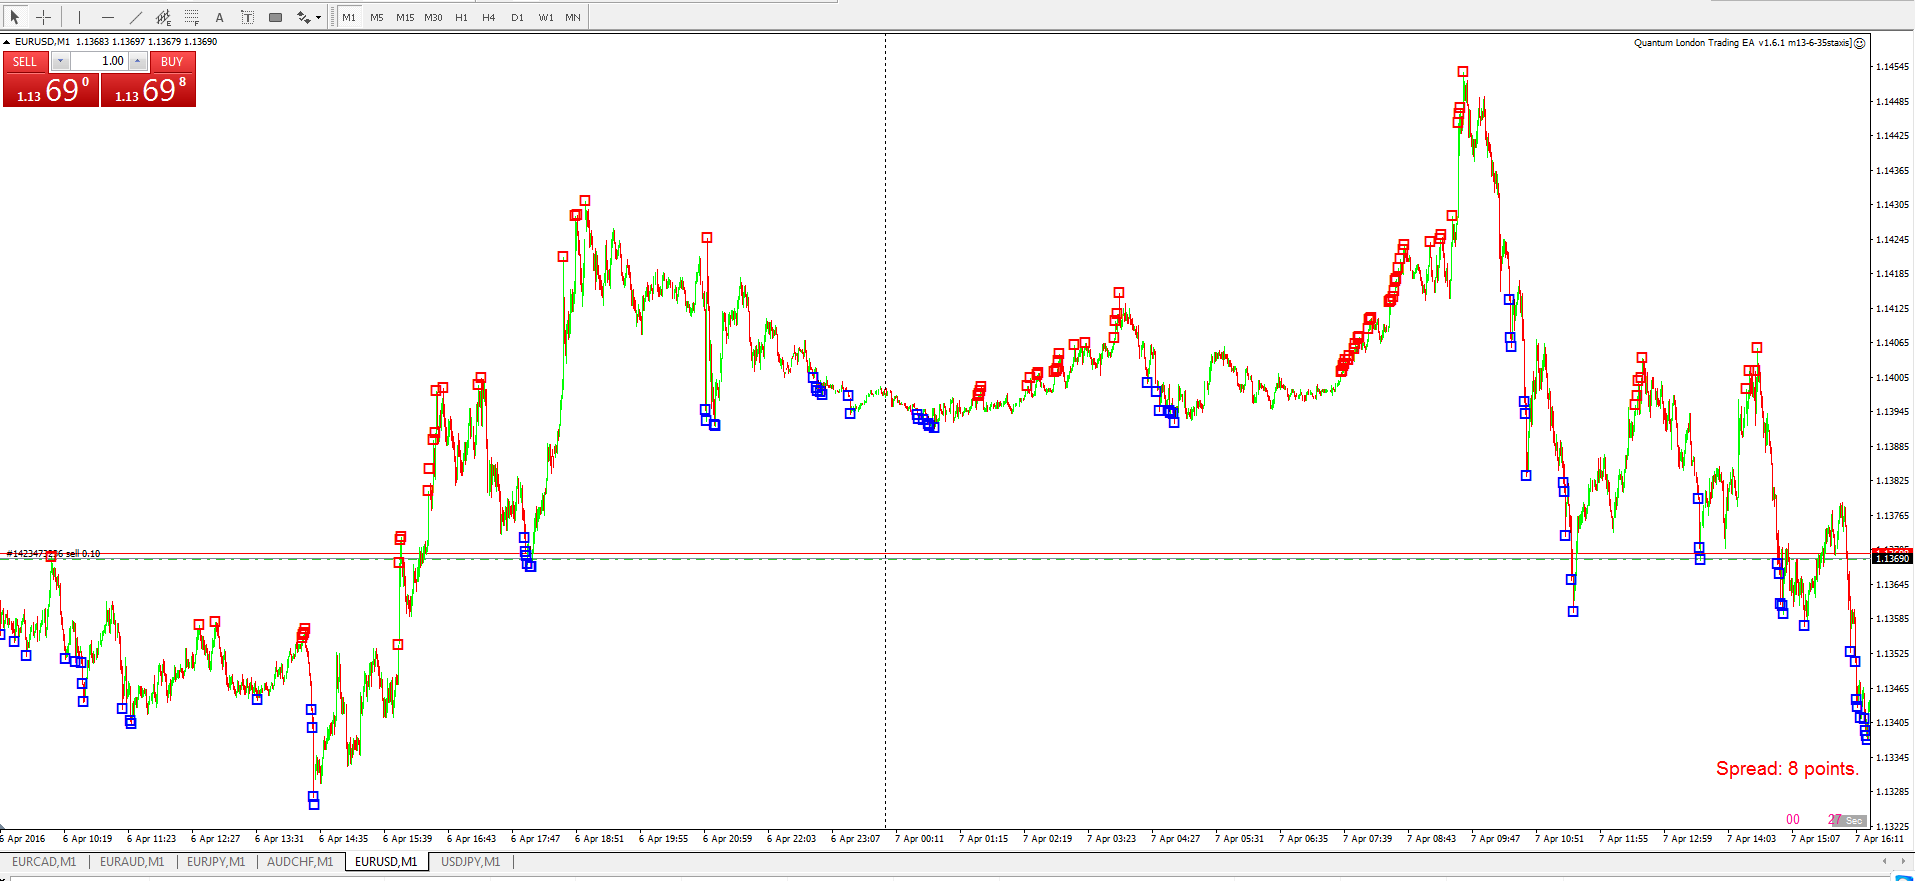Image resolution: width=1915 pixels, height=881 pixels.
Task: Select the text label tool
Action: [x=247, y=17]
